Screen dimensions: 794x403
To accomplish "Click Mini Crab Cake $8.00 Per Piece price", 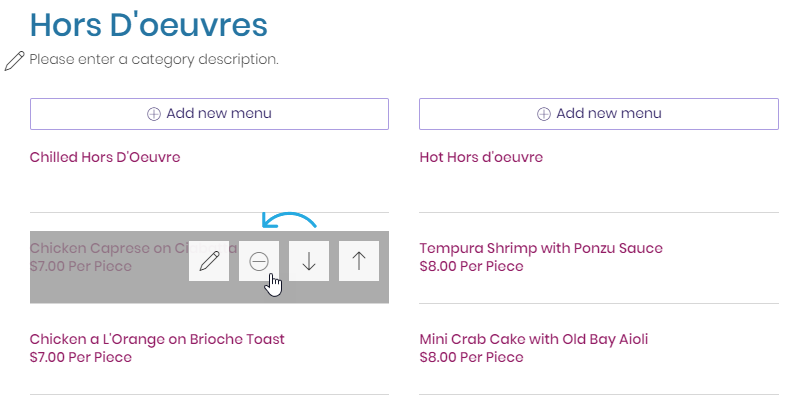I will [x=471, y=357].
